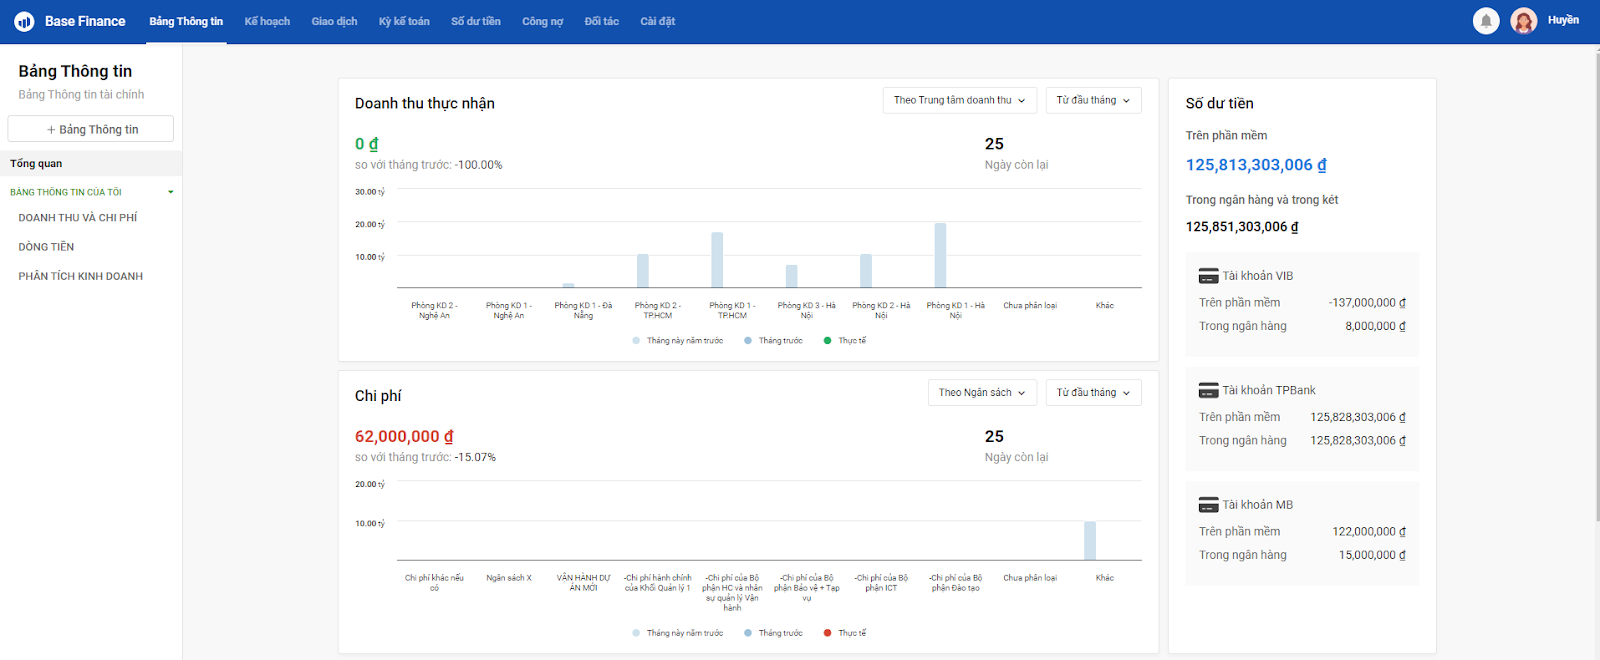Toggle red 'Thực tế' legend in Chi phí chart

pos(845,633)
